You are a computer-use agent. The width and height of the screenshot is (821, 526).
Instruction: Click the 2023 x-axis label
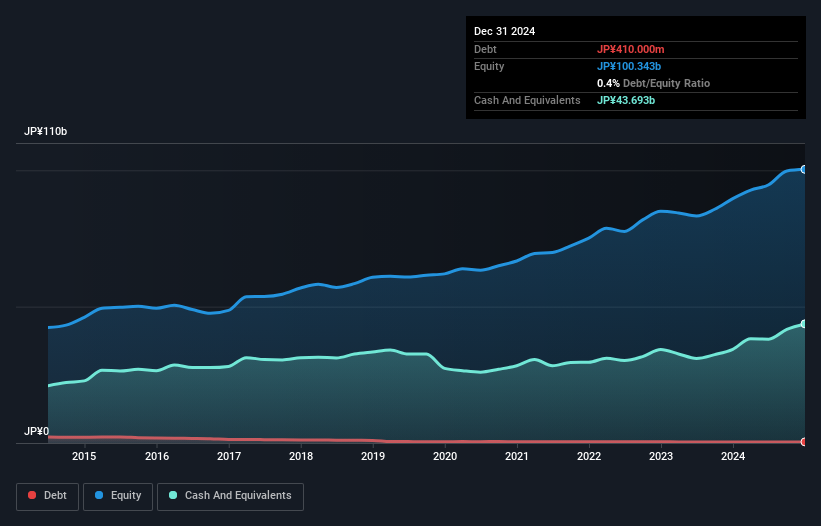click(x=661, y=456)
